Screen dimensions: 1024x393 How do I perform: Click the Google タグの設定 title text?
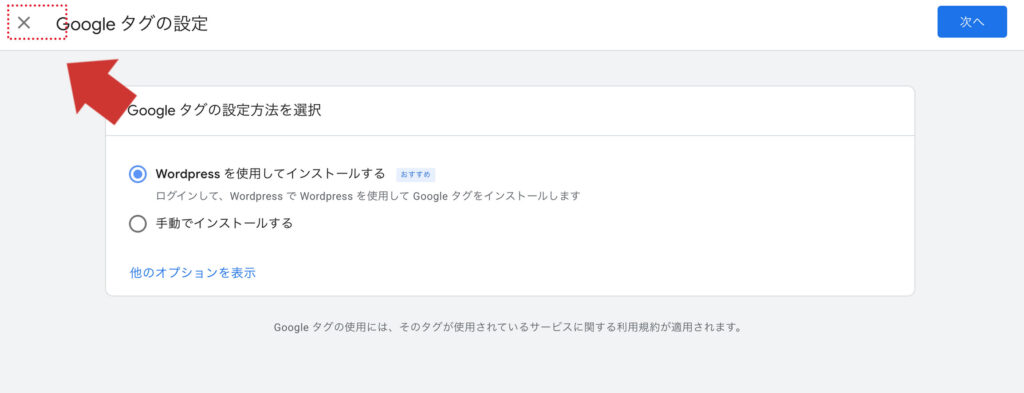tap(132, 24)
